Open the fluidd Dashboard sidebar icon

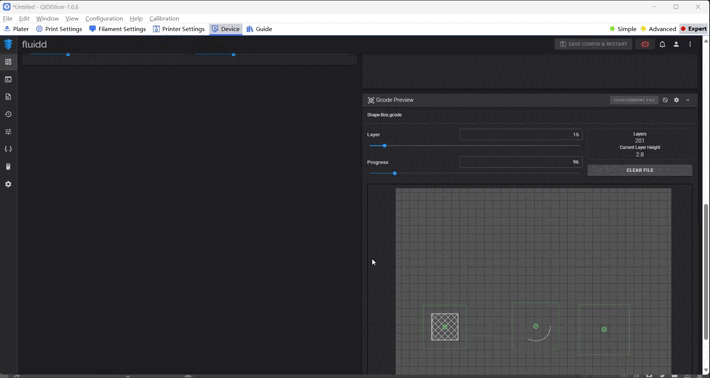point(8,62)
